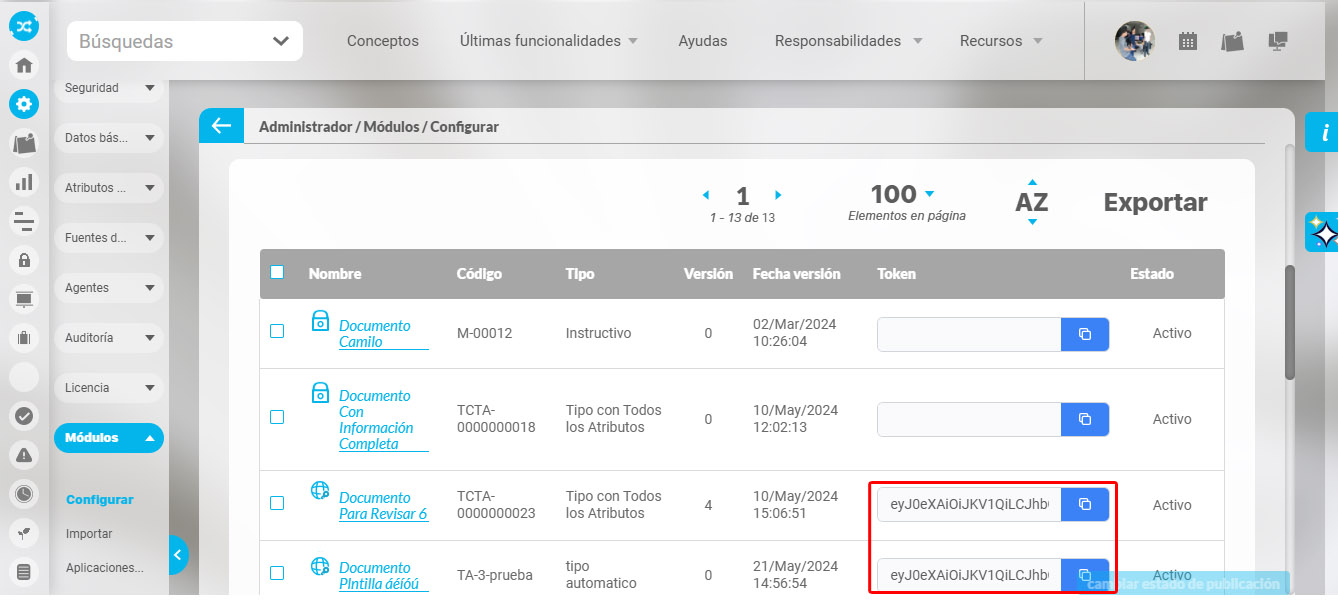Check the Documento Con Información Completa row

tap(277, 417)
